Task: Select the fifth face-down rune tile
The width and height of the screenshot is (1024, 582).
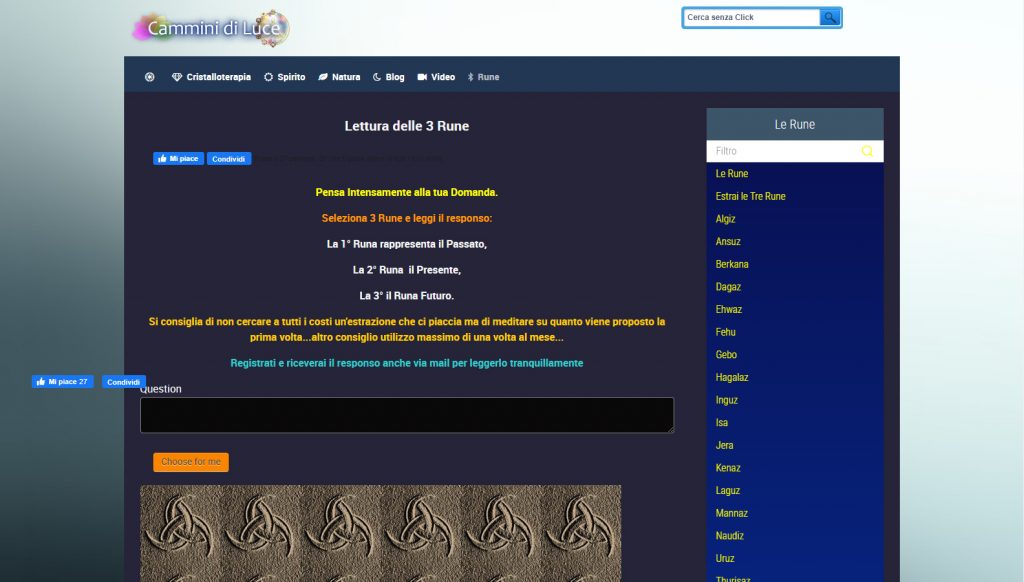Action: coord(501,526)
